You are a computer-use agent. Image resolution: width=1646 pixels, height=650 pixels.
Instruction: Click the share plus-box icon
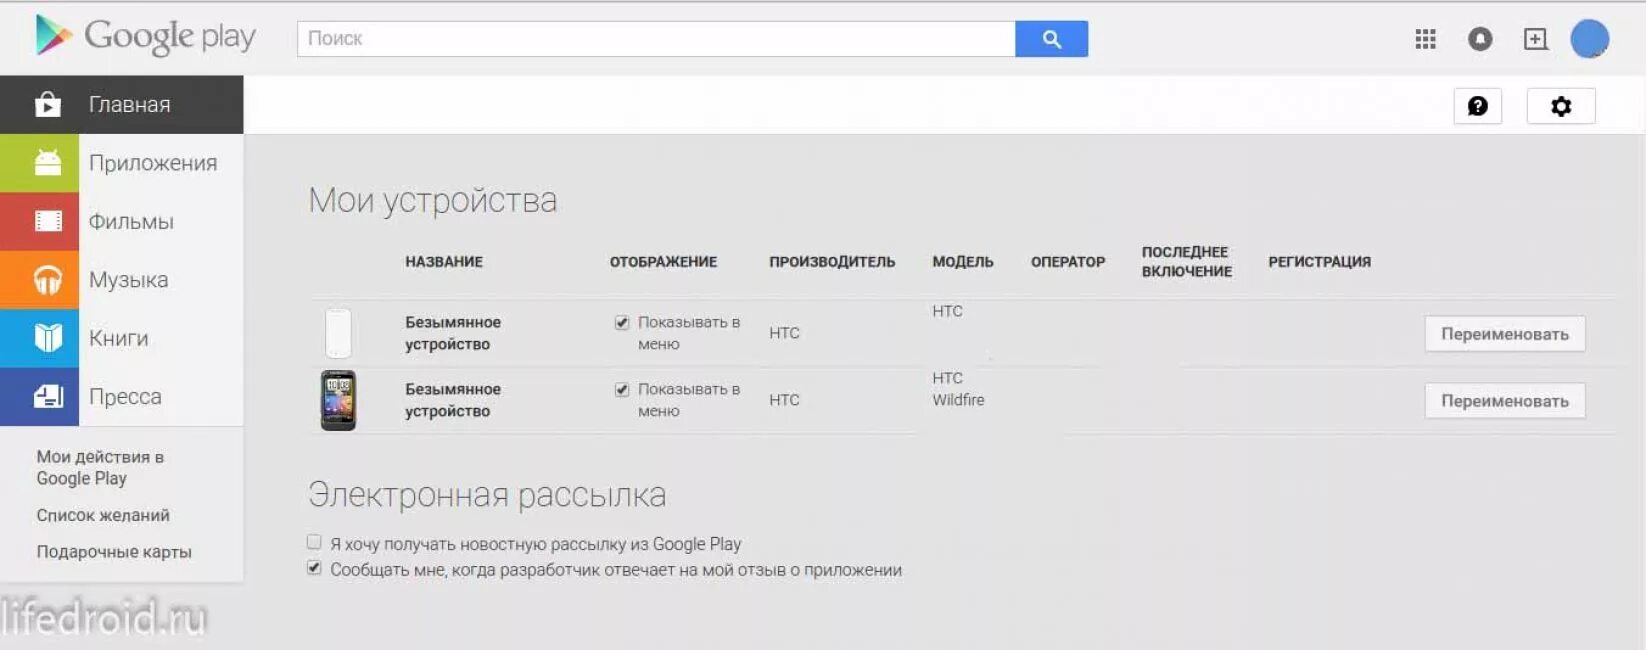tap(1535, 39)
